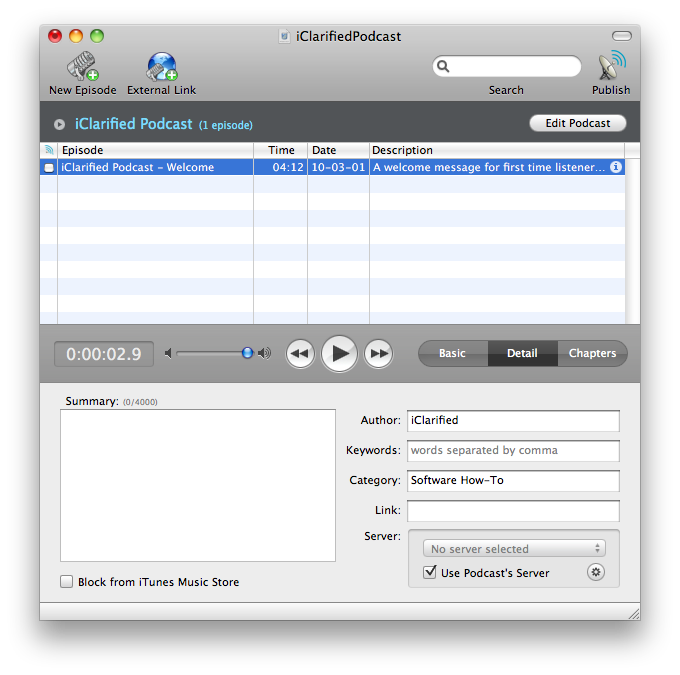Click the Keywords input field
680x675 pixels.
click(x=513, y=451)
